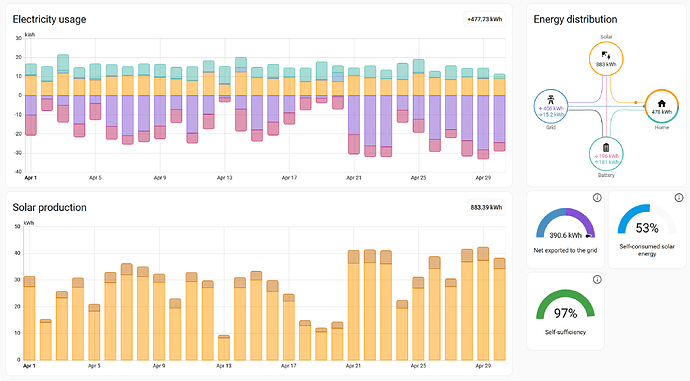Click the Grid label under grid circle
Image resolution: width=690 pixels, height=381 pixels.
(551, 127)
